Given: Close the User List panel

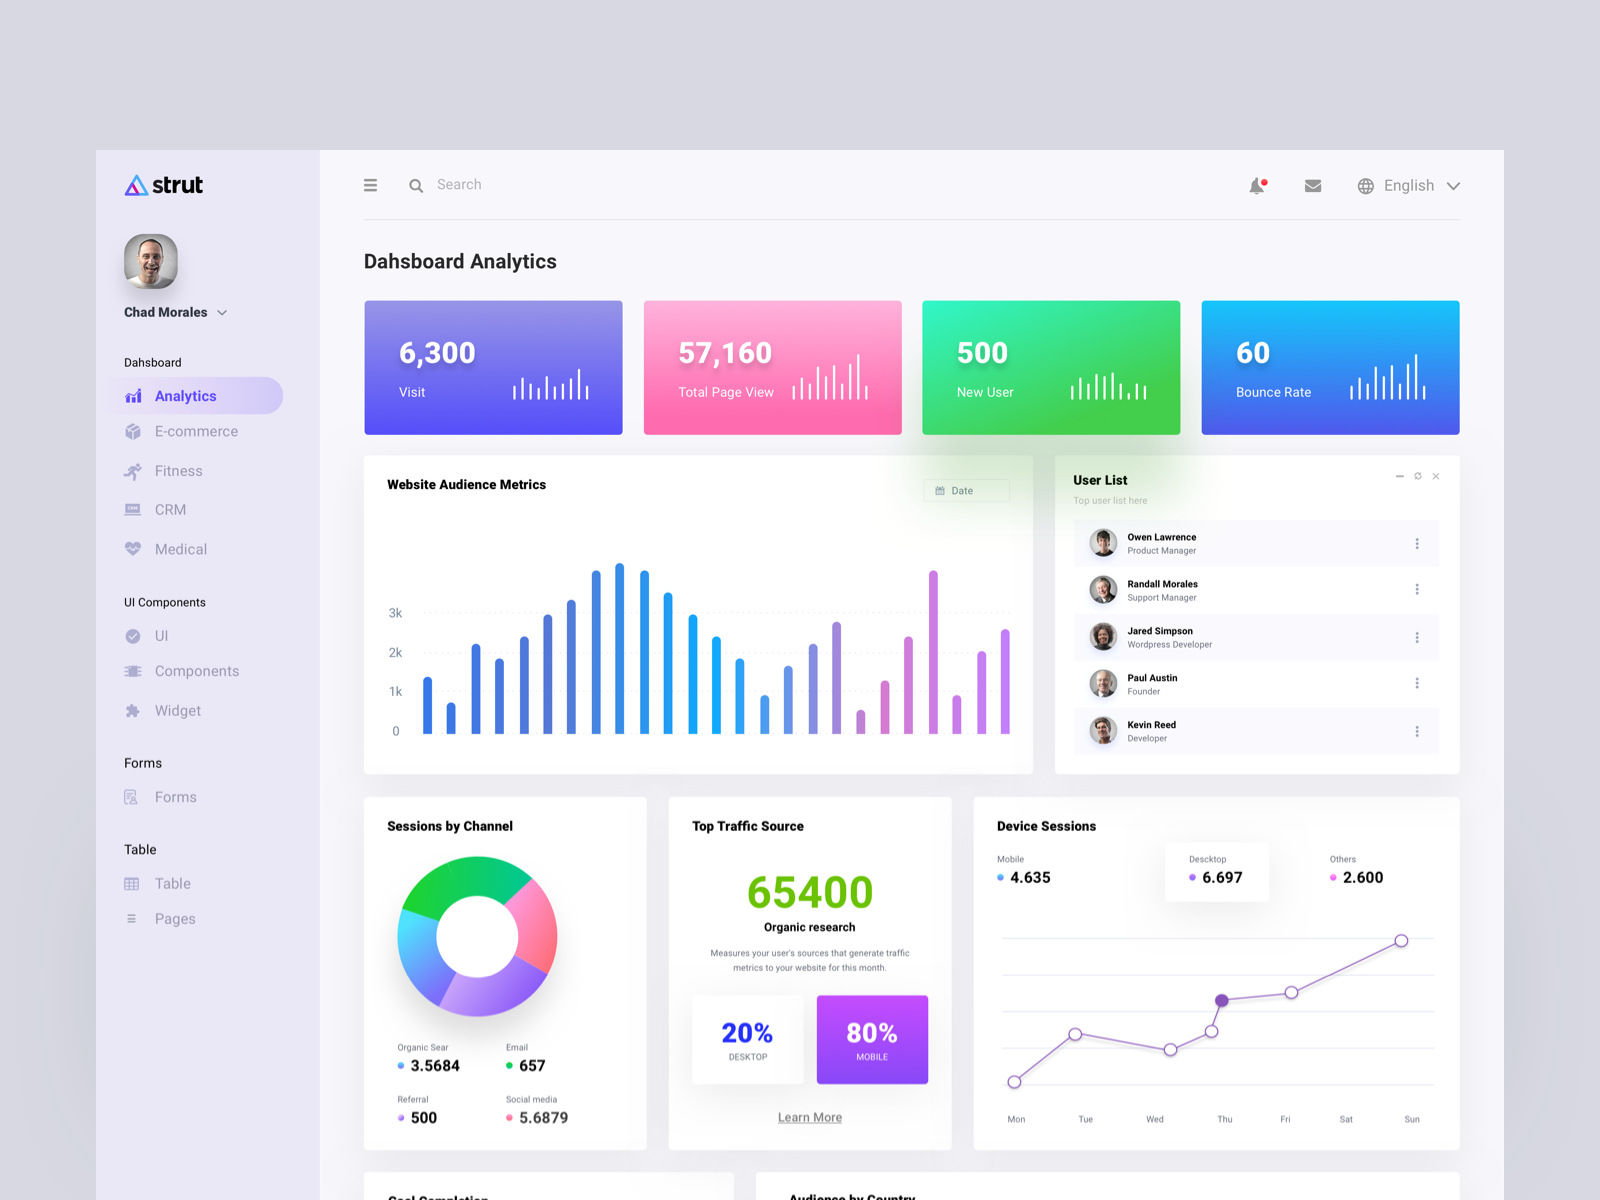Looking at the screenshot, I should 1436,476.
